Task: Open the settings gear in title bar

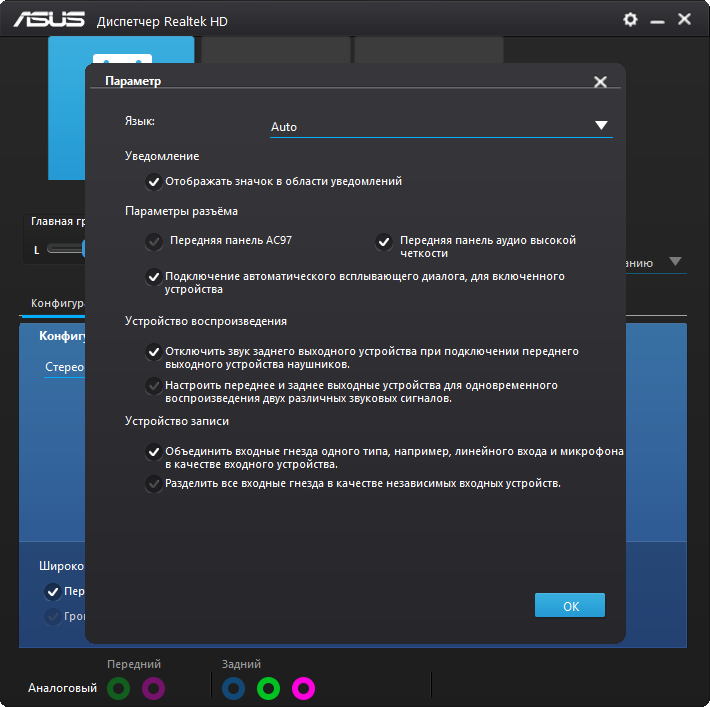Action: coord(630,19)
